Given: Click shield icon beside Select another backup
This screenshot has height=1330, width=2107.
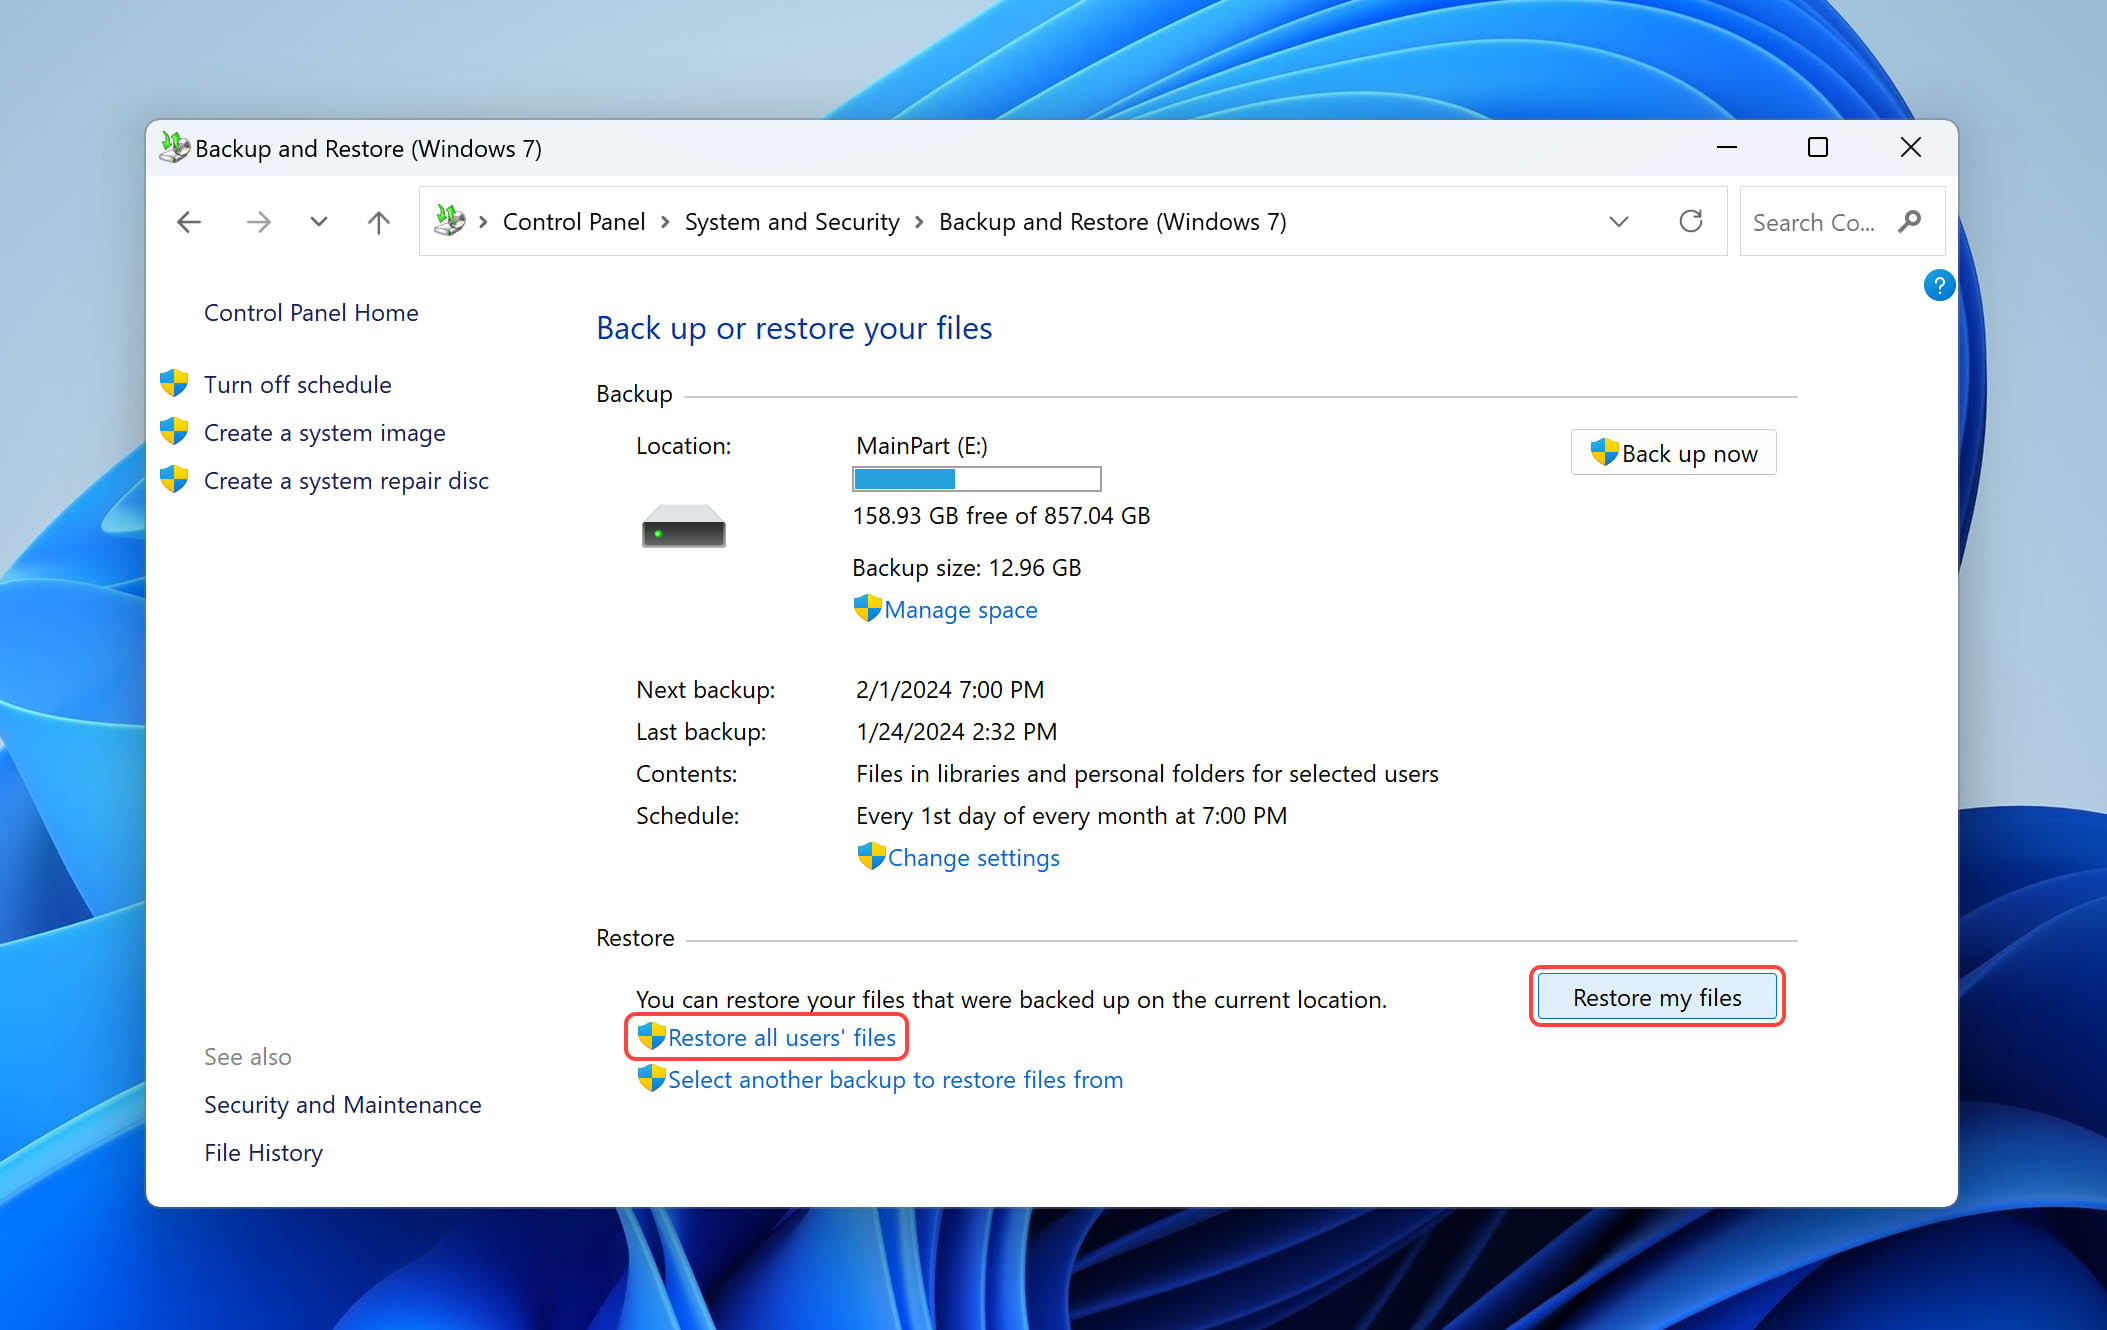Looking at the screenshot, I should coord(651,1078).
